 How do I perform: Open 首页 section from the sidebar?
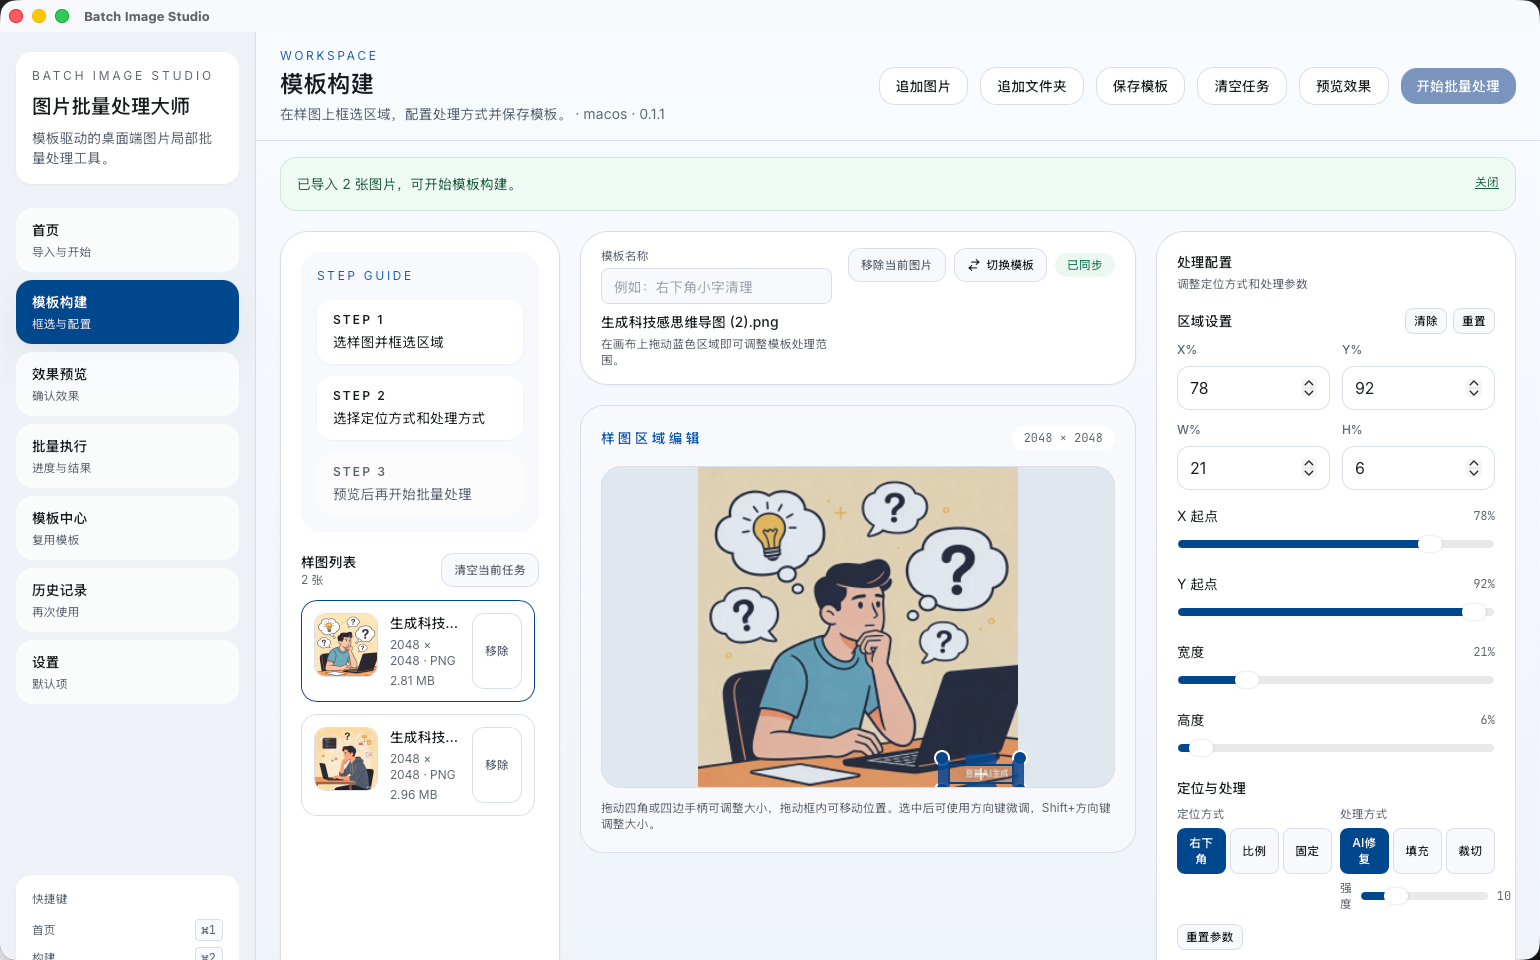click(127, 240)
